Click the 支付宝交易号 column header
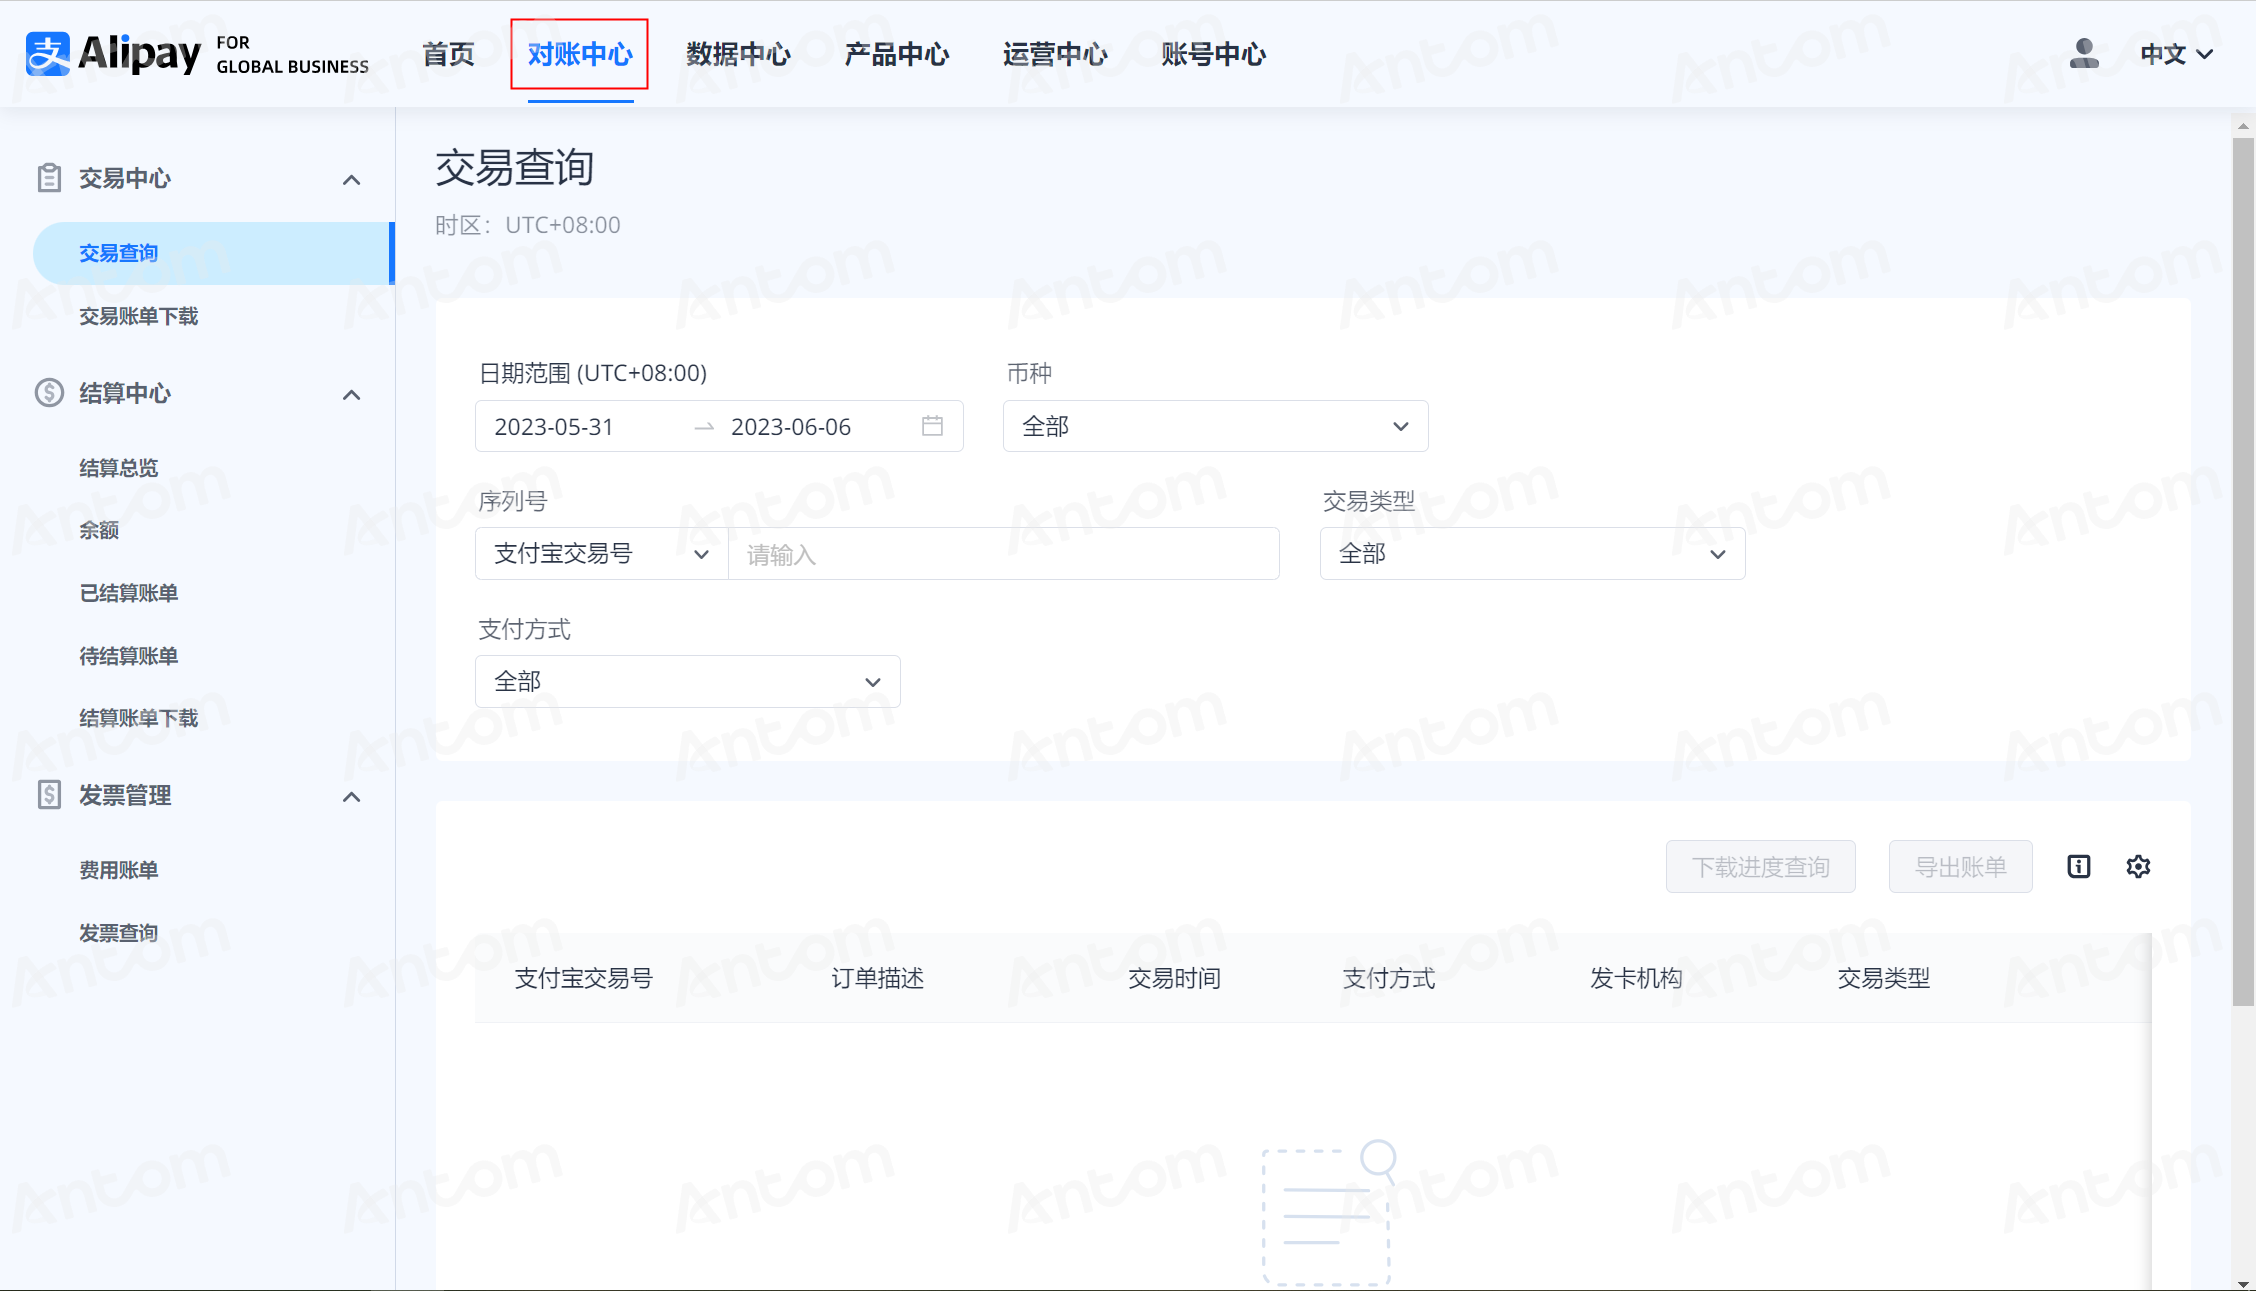 click(x=583, y=978)
